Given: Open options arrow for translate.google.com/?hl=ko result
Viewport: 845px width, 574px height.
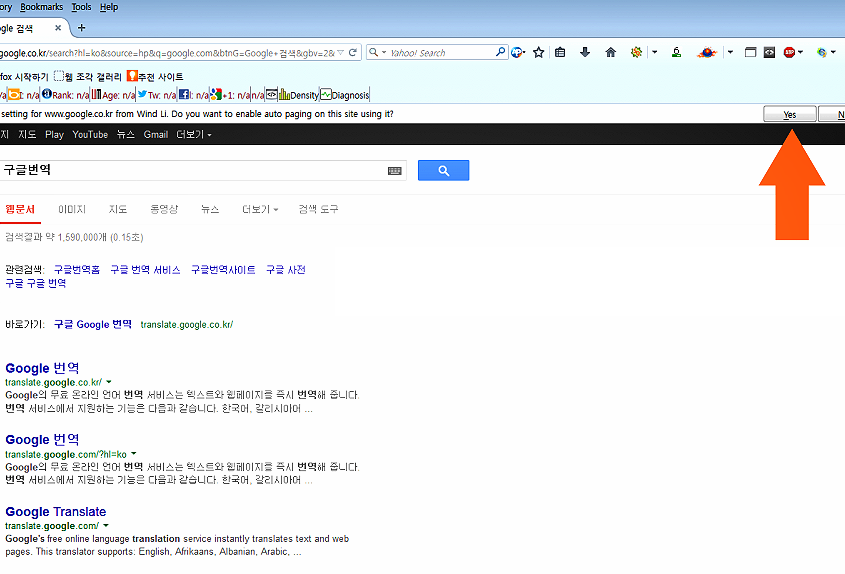Looking at the screenshot, I should coord(134,453).
